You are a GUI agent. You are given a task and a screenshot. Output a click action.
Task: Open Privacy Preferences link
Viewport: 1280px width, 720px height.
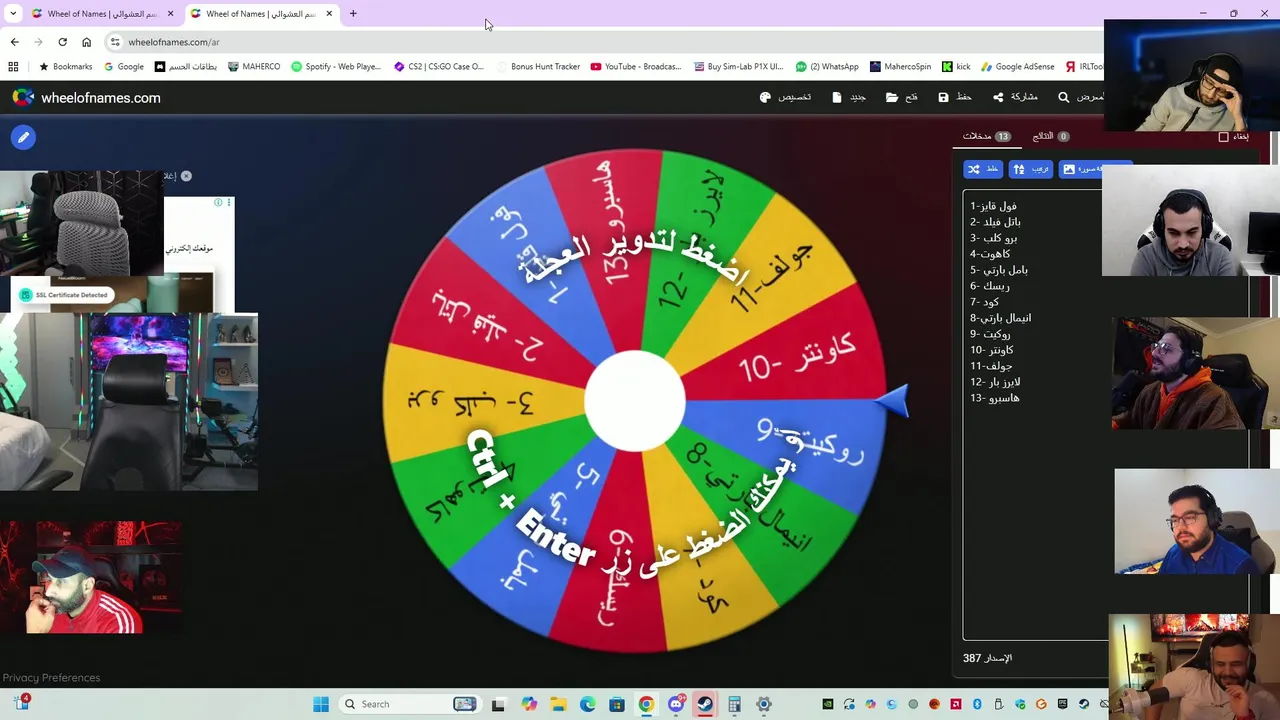tap(51, 678)
